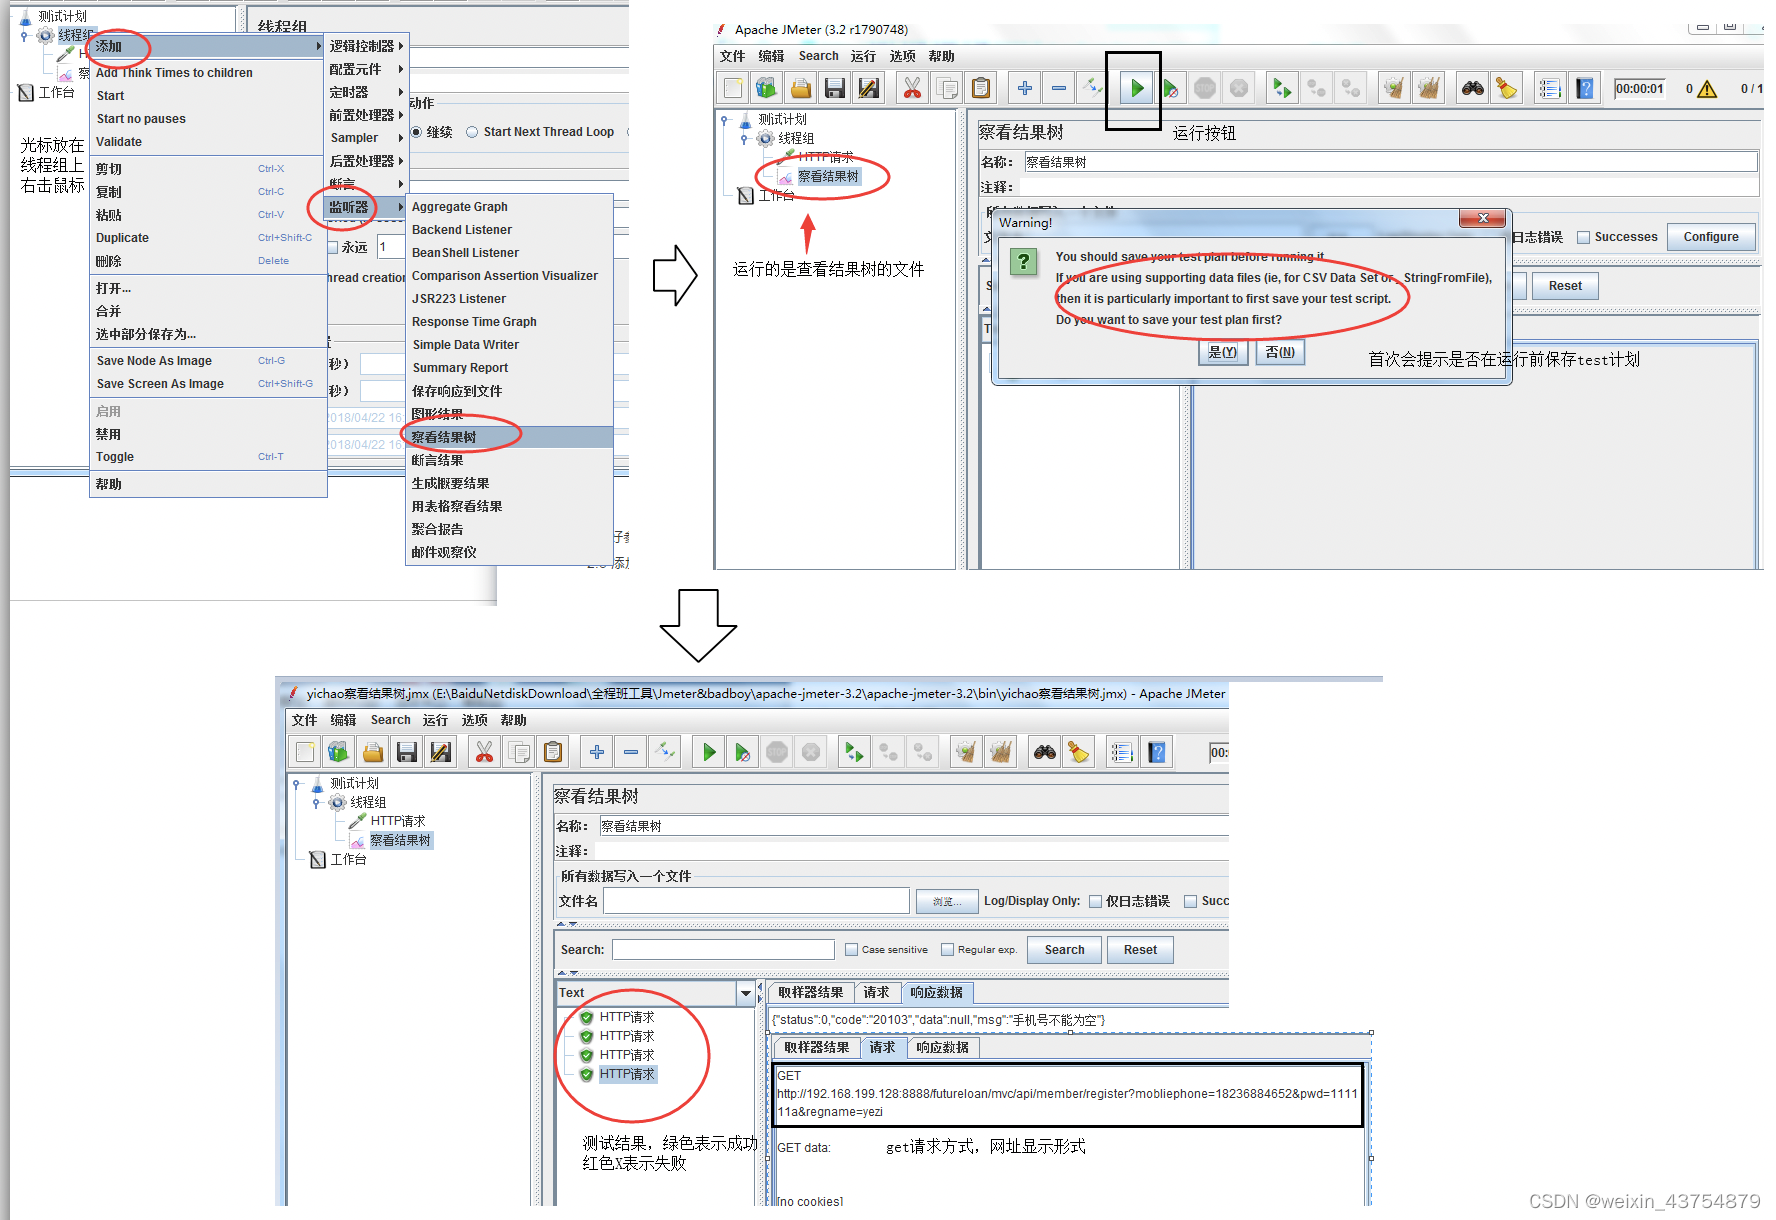Click 添加 in the context menu

208,46
